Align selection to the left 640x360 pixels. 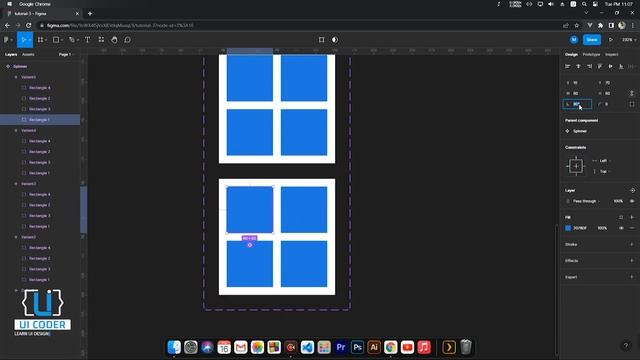567,66
